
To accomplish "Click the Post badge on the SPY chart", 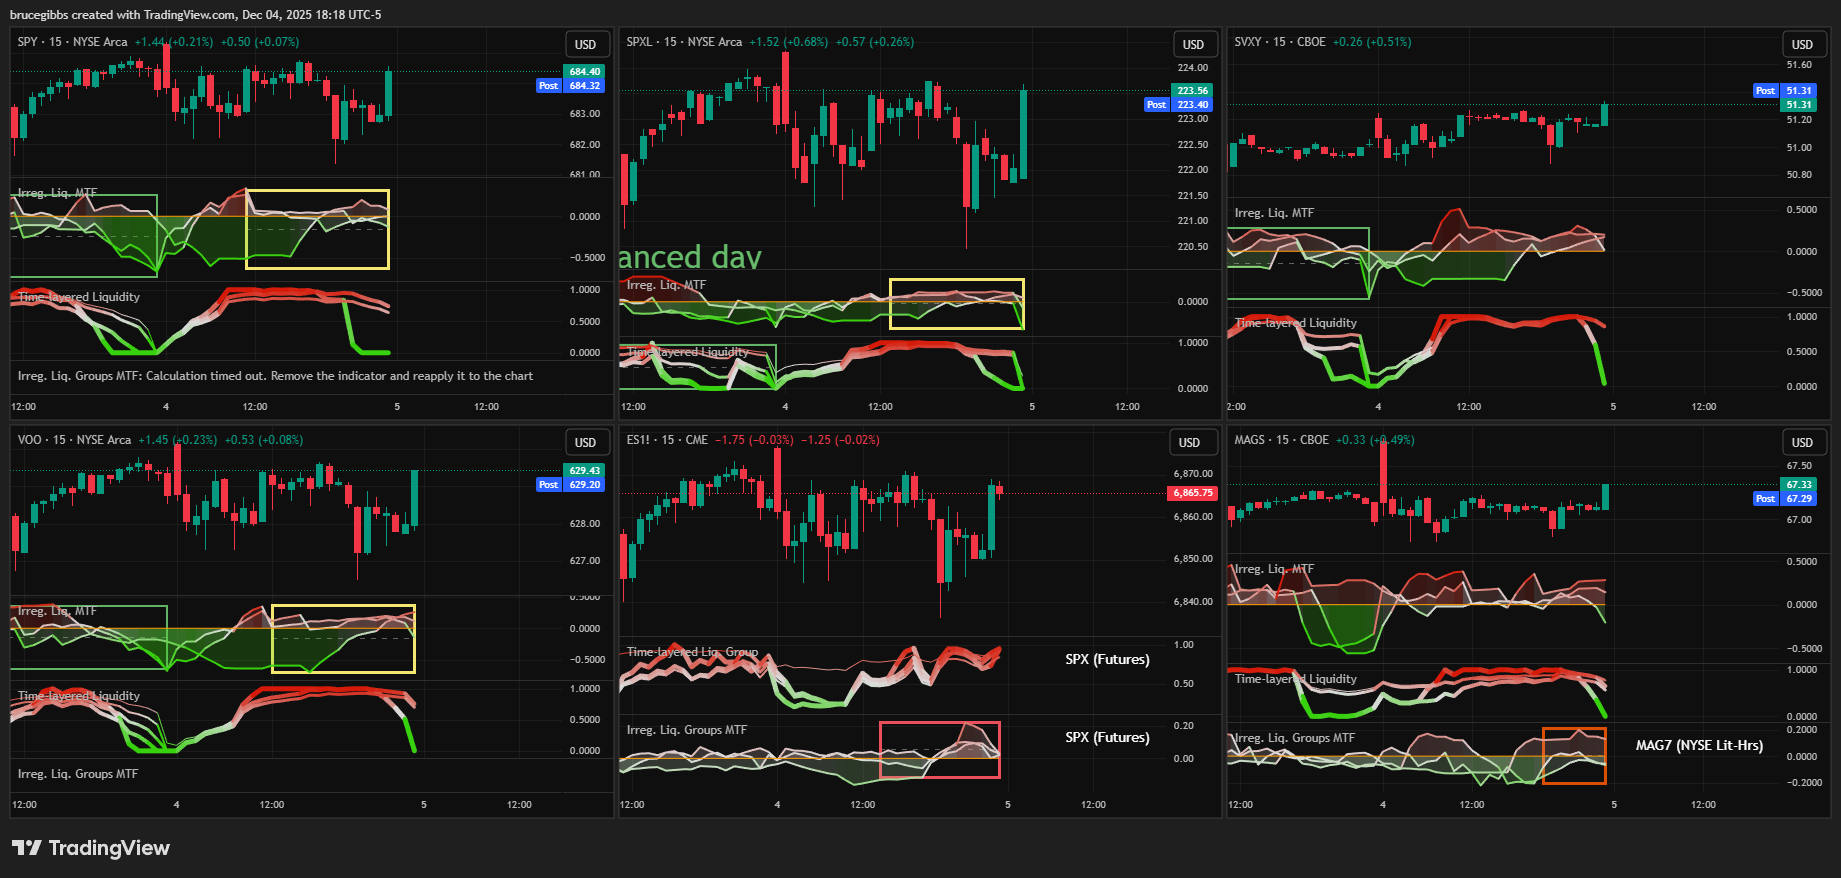I will [x=548, y=86].
